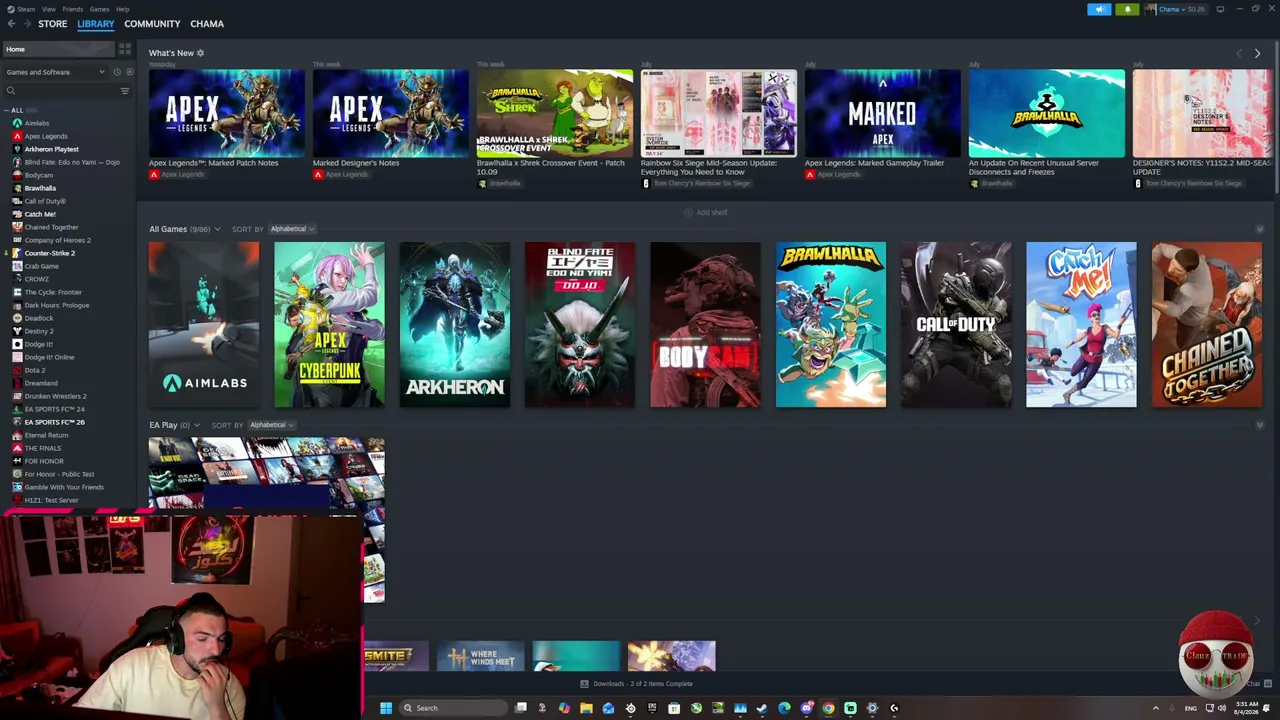Change All Games sort order dropdown

[292, 229]
